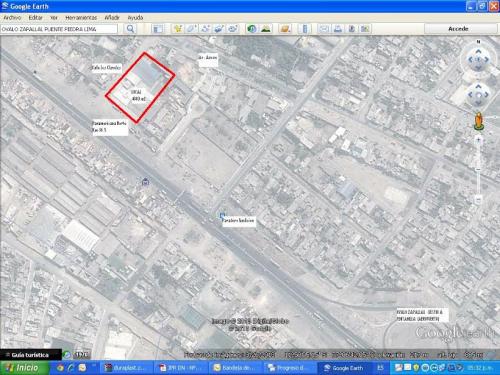Open the Duraplast taskbar window
This screenshot has height=375, width=500.
(125, 368)
